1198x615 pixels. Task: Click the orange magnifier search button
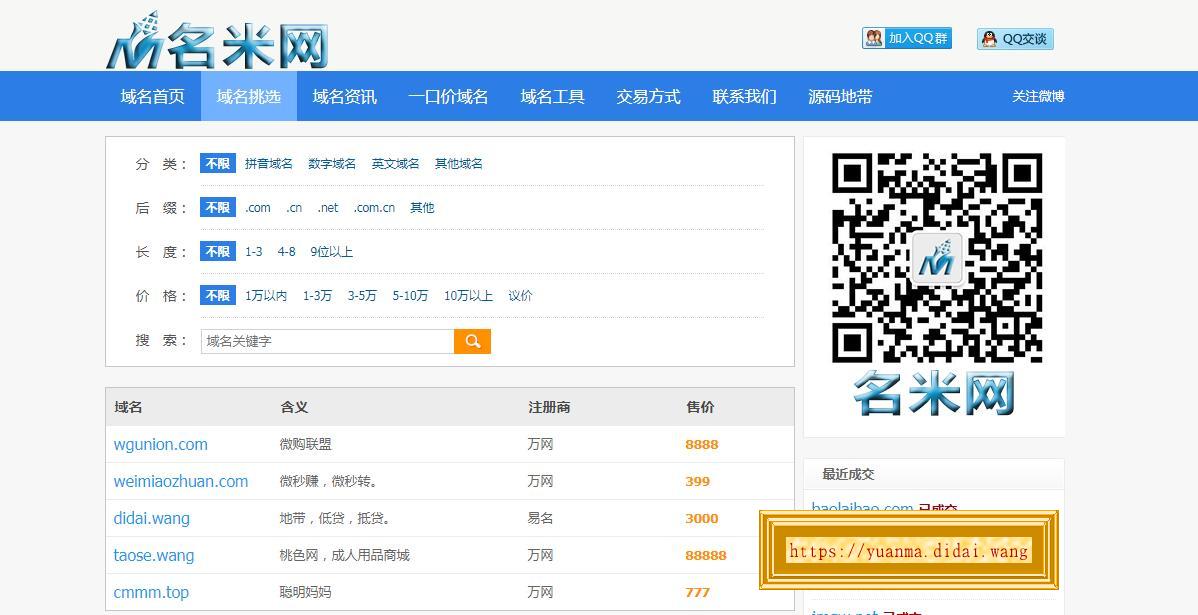click(472, 341)
